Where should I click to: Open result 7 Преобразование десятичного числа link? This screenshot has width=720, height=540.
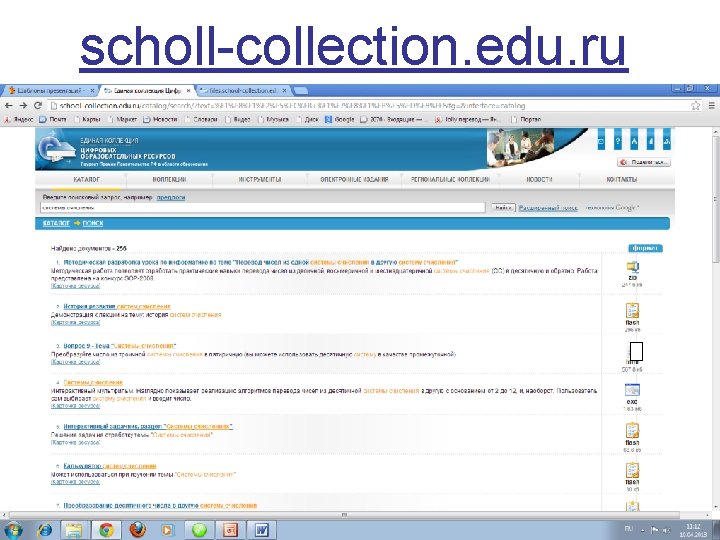pos(160,506)
